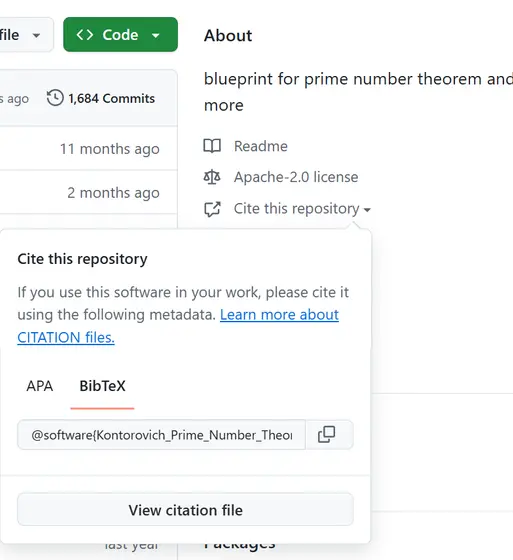513x560 pixels.
Task: Switch to the APA citation tab
Action: coord(40,386)
